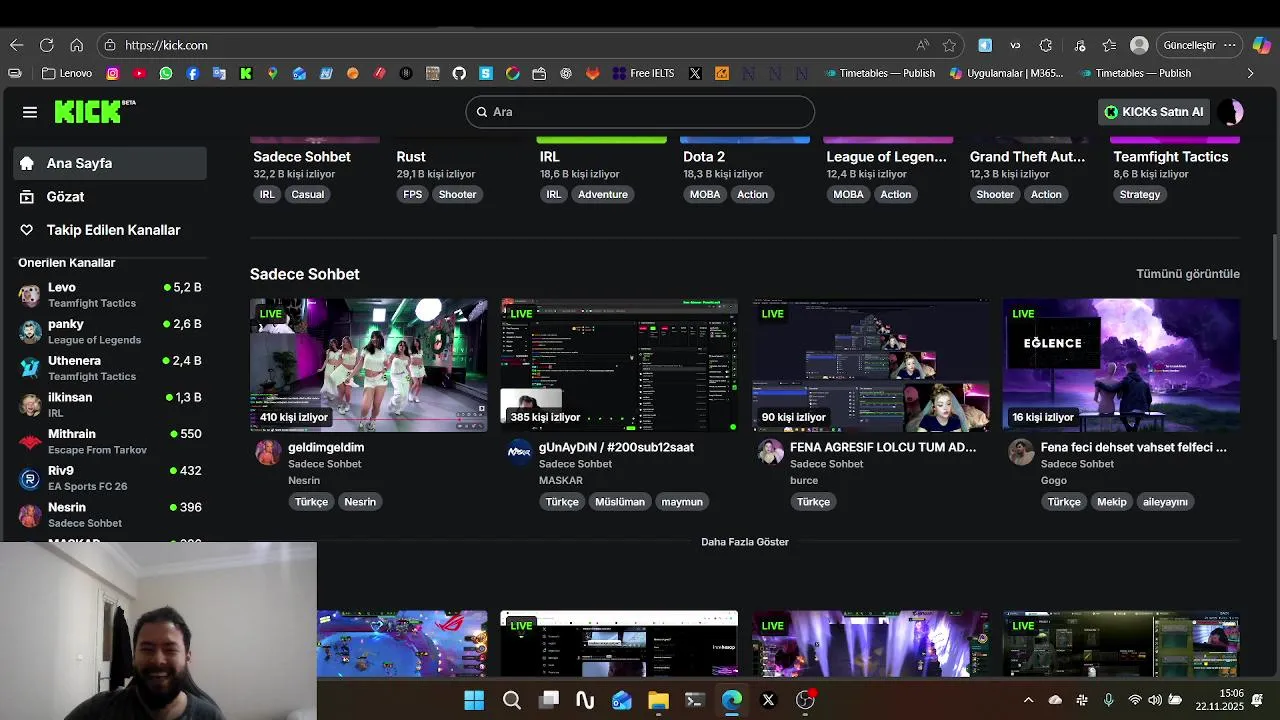The width and height of the screenshot is (1280, 720).
Task: Click the Strategy tag
Action: pyautogui.click(x=1140, y=194)
